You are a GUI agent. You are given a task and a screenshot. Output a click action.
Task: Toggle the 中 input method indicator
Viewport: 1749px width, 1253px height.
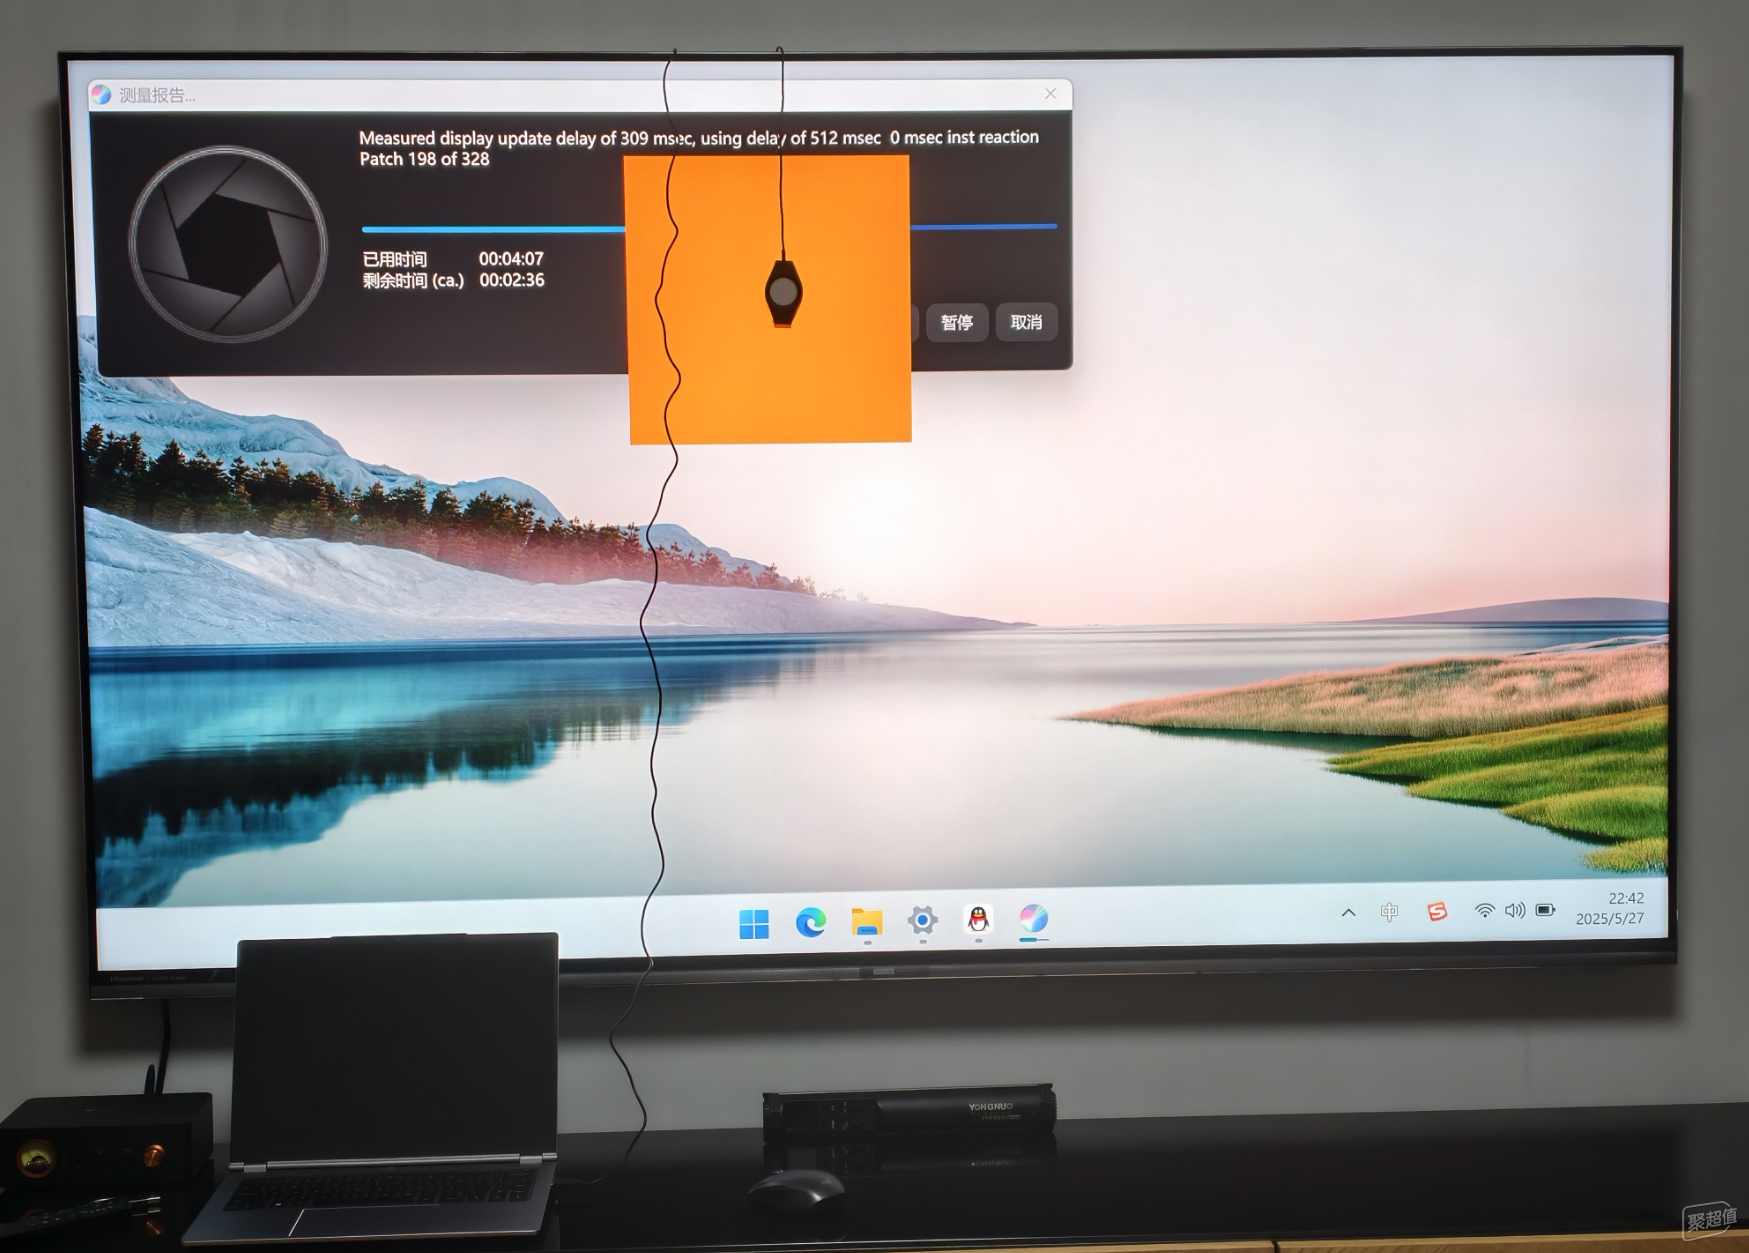[x=1390, y=911]
